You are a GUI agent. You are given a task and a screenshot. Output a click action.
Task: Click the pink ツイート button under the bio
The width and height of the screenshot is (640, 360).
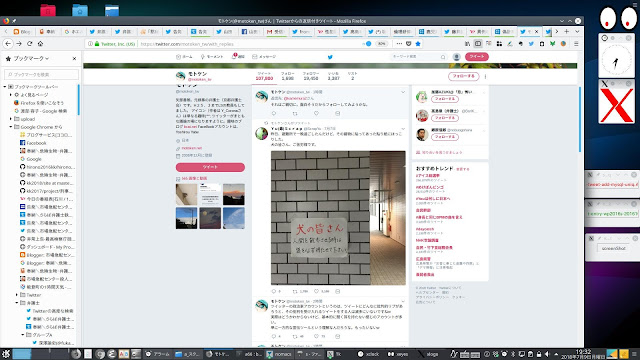pyautogui.click(x=210, y=167)
